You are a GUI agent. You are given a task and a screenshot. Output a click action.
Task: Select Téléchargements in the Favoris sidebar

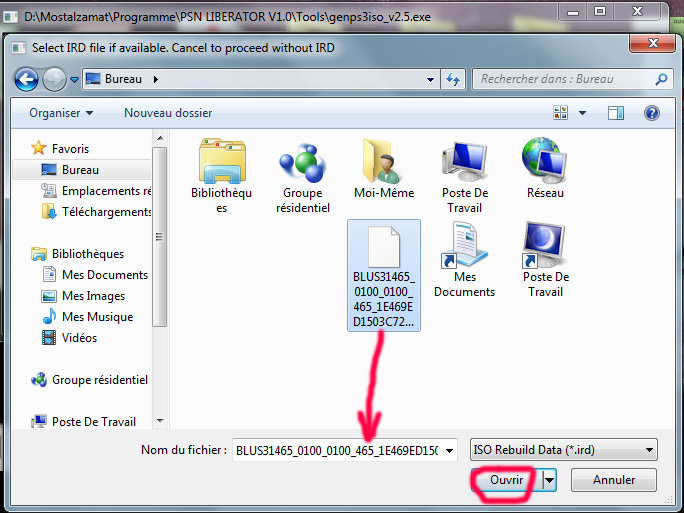pyautogui.click(x=106, y=212)
